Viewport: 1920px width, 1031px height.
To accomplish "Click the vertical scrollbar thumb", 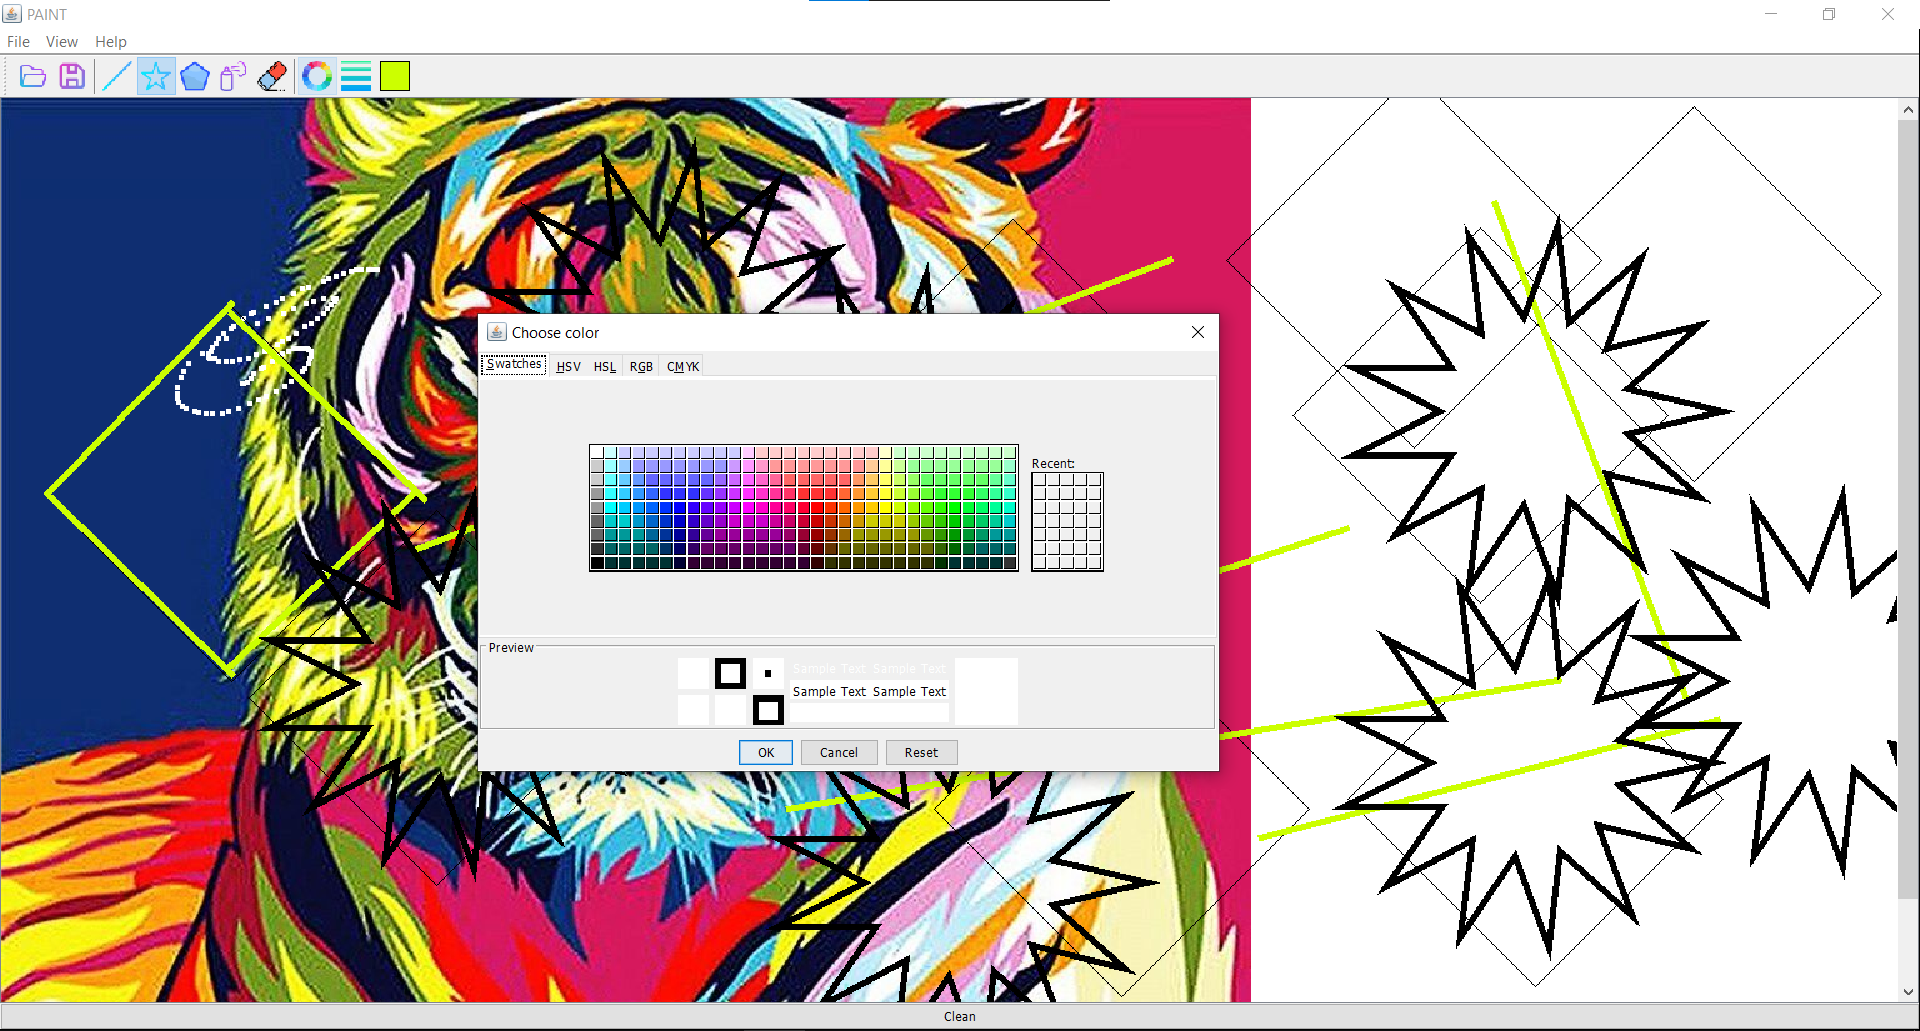I will (1908, 510).
